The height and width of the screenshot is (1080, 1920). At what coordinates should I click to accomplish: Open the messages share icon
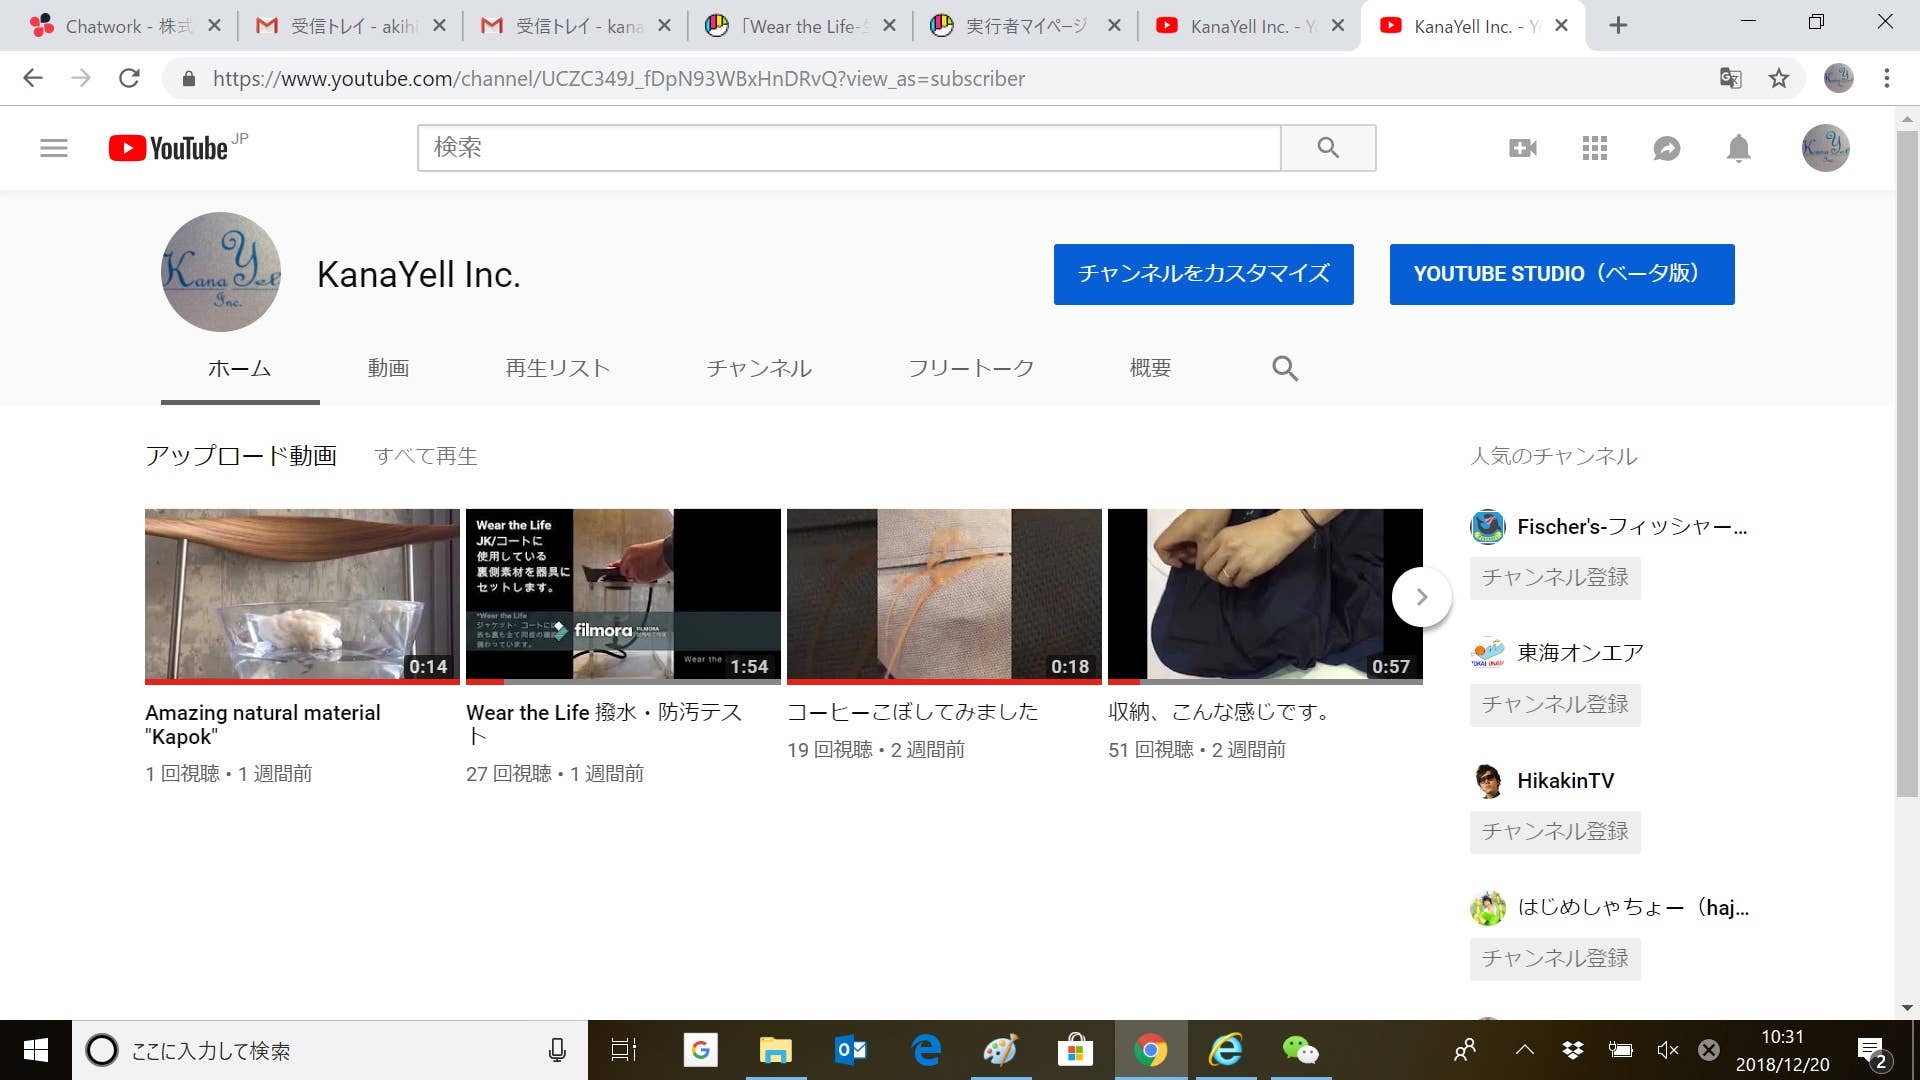click(1667, 148)
